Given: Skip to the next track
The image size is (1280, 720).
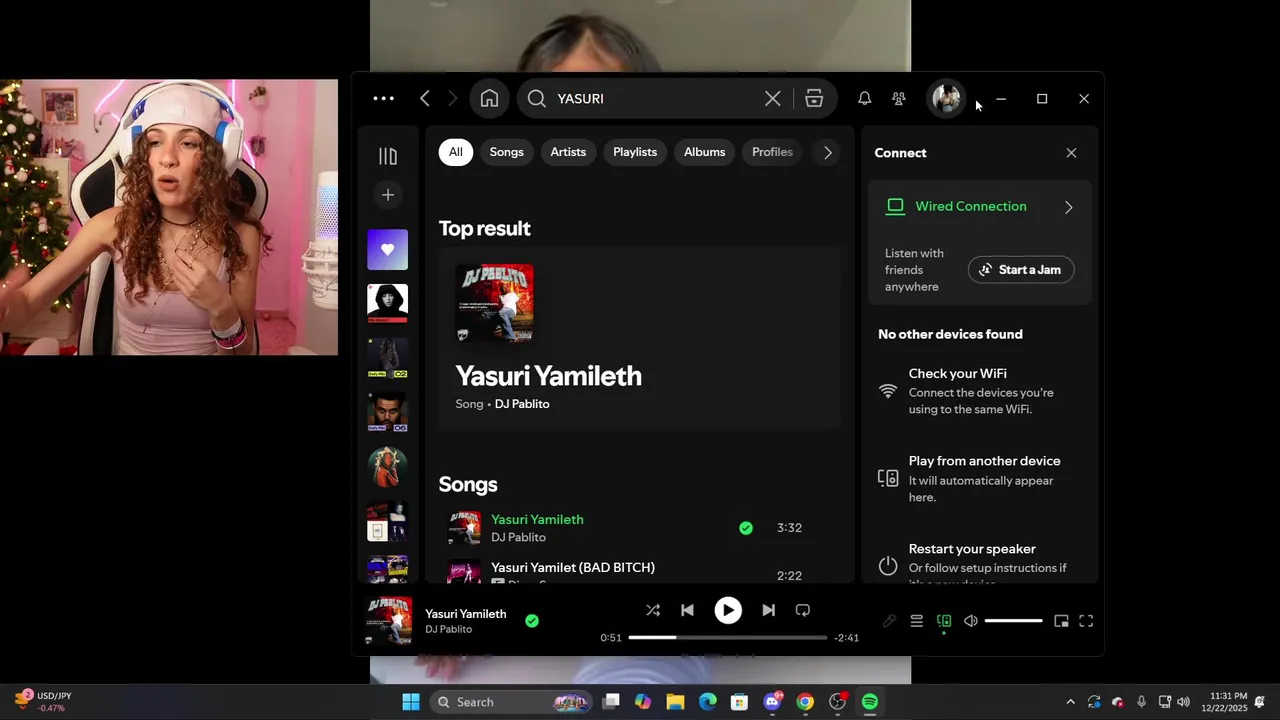Looking at the screenshot, I should click(x=768, y=610).
